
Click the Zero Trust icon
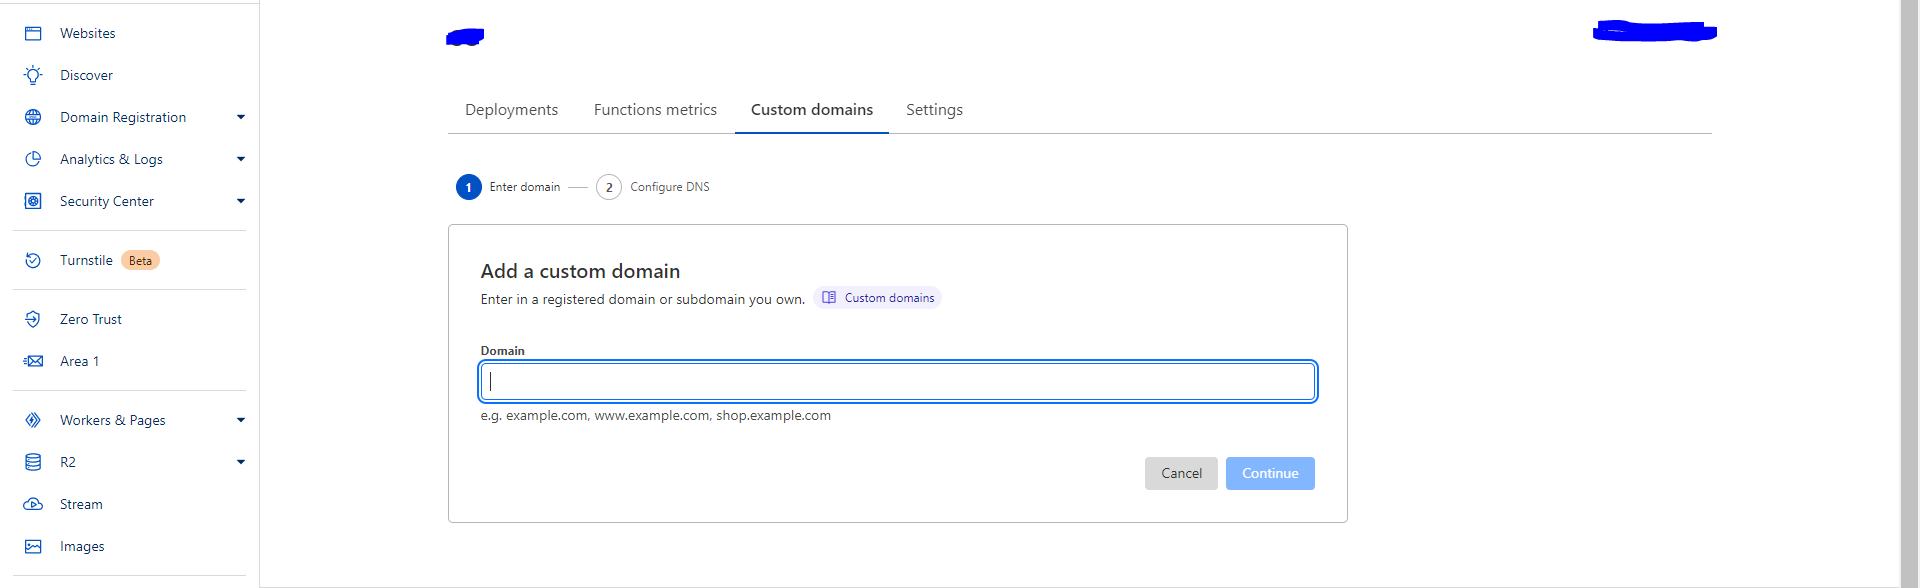click(x=33, y=319)
